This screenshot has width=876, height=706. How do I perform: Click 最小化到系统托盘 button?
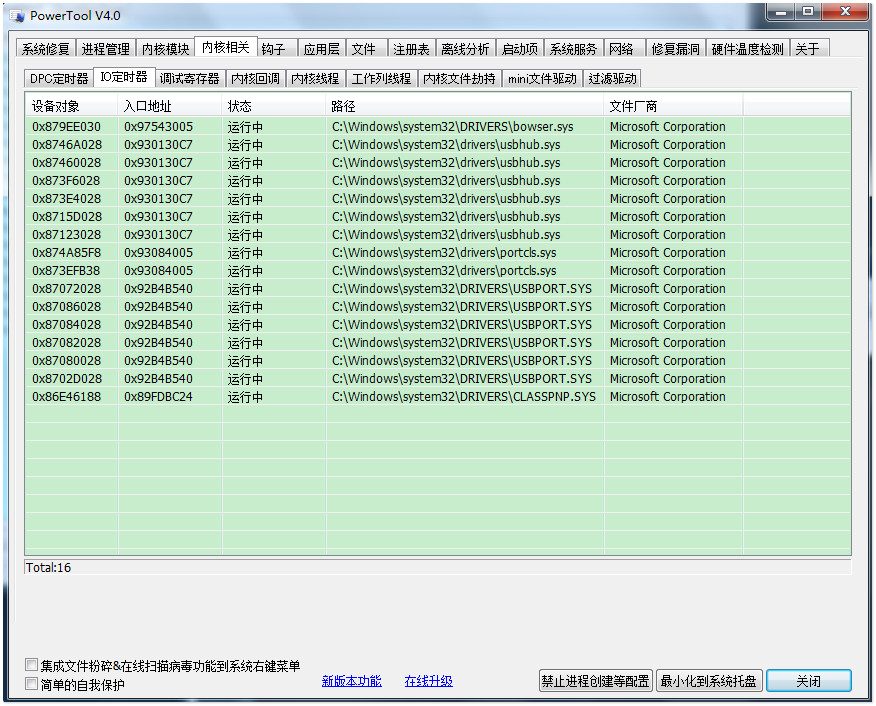coord(708,680)
